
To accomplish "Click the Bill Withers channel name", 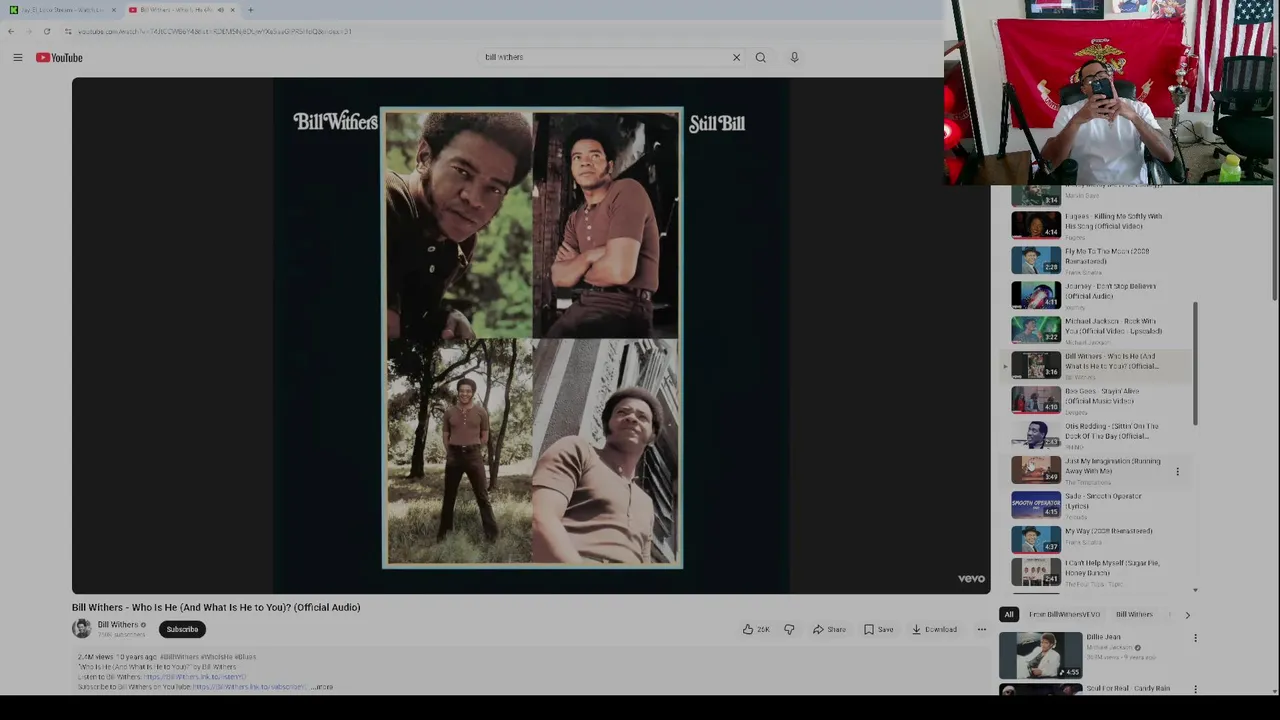I will click(117, 624).
